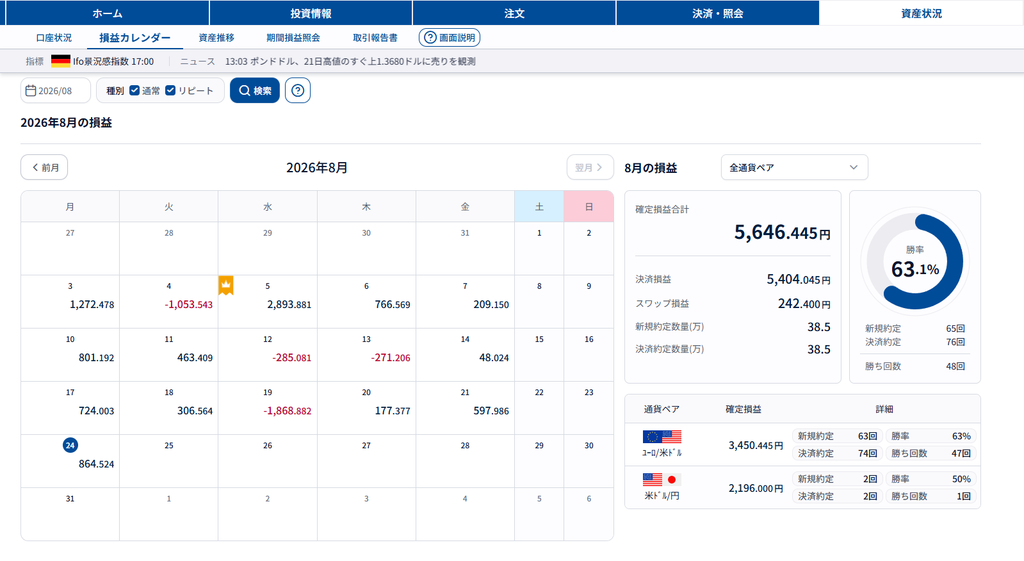Click the 63.1% win rate figure
1024x561 pixels.
tap(915, 269)
